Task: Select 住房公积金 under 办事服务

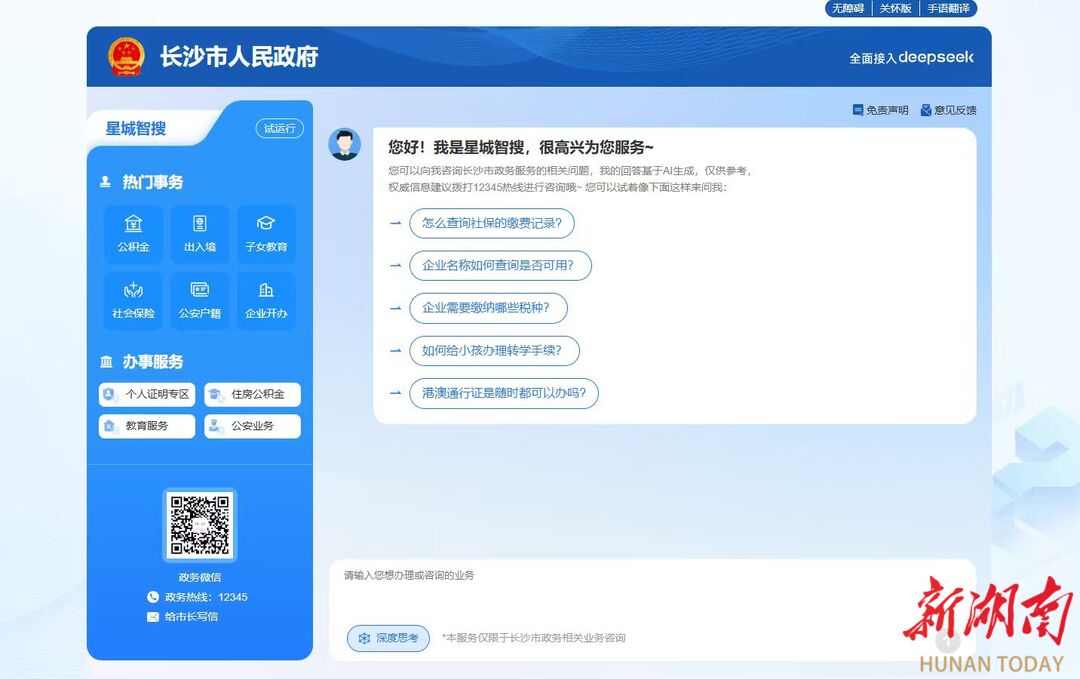Action: [252, 395]
